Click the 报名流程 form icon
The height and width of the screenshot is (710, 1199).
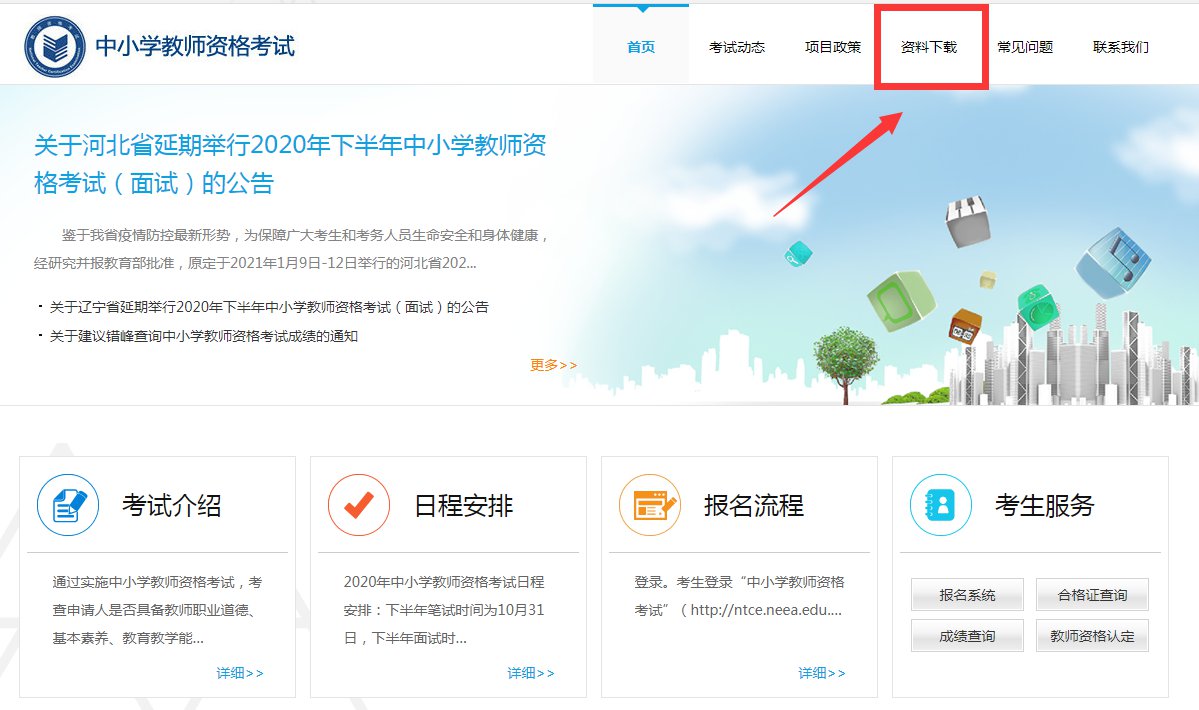649,505
